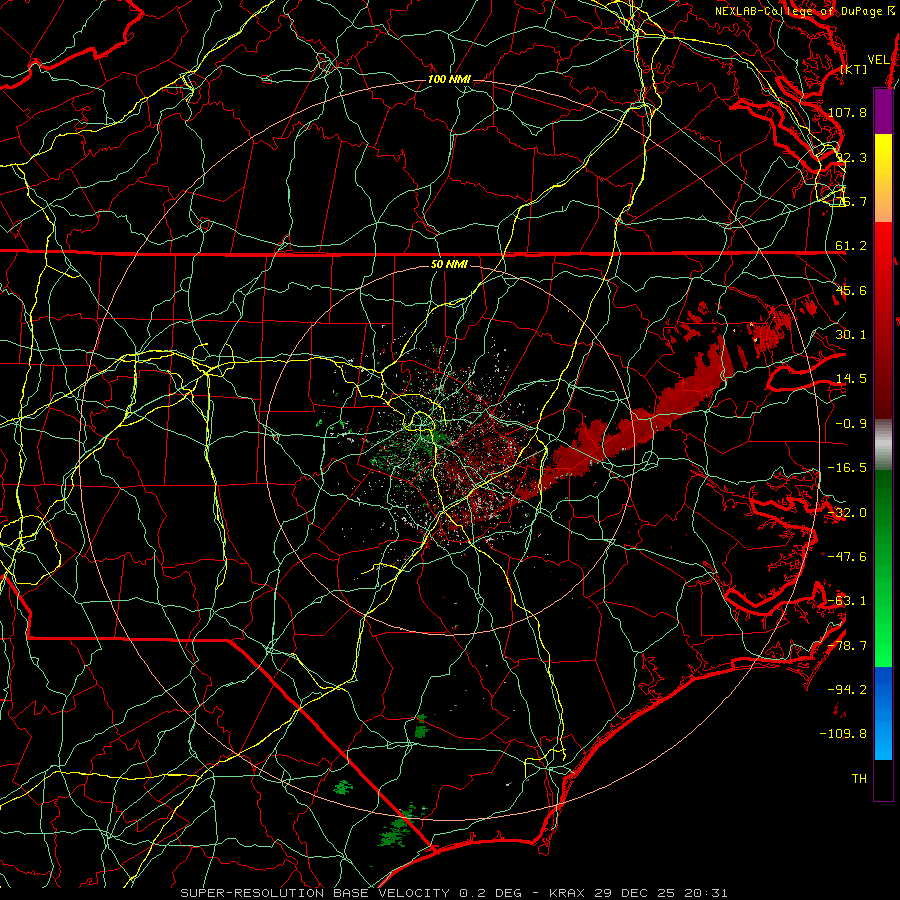This screenshot has width=900, height=900.
Task: Pick the purple segment of velocity scale
Action: tap(883, 112)
